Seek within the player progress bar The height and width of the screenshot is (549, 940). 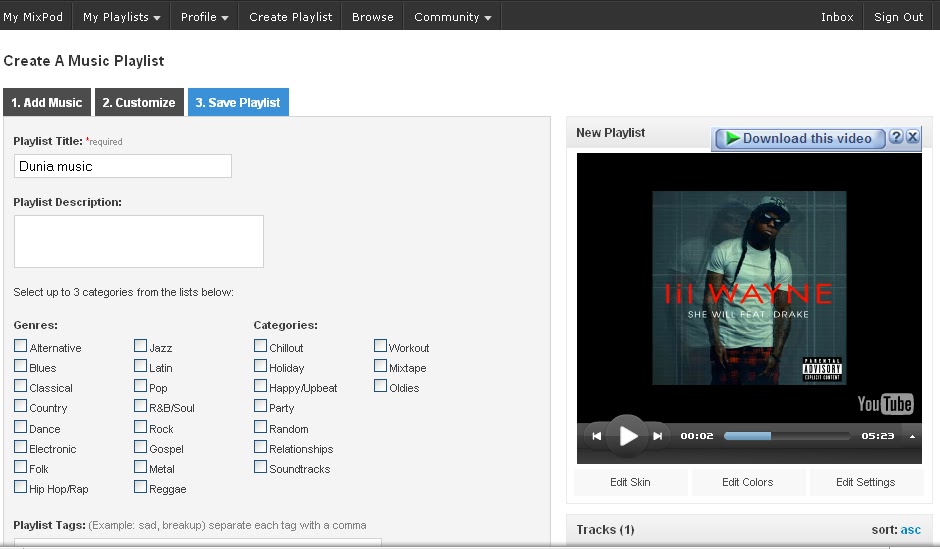point(787,436)
